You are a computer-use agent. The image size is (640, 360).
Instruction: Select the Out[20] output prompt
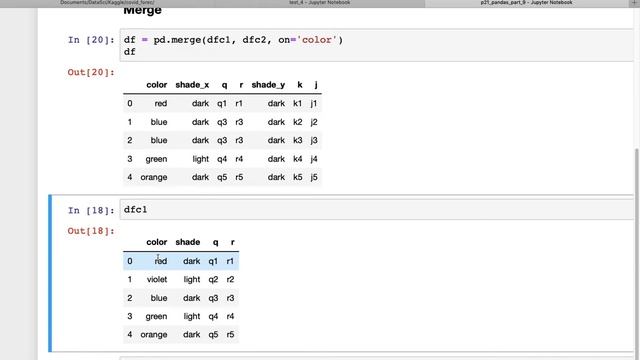[91, 72]
